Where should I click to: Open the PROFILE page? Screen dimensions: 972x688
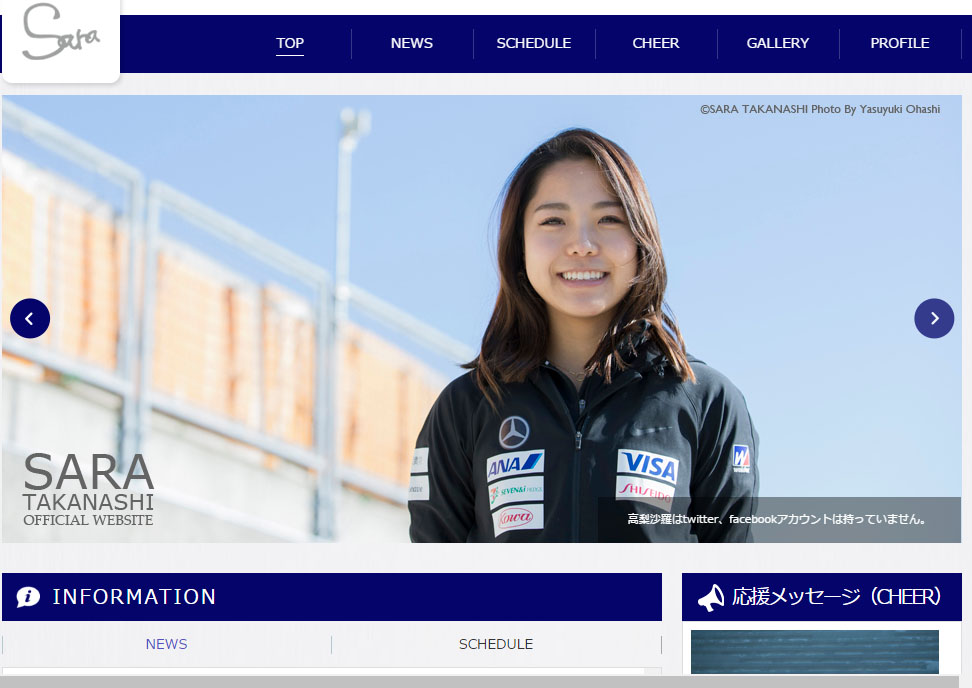tap(899, 43)
